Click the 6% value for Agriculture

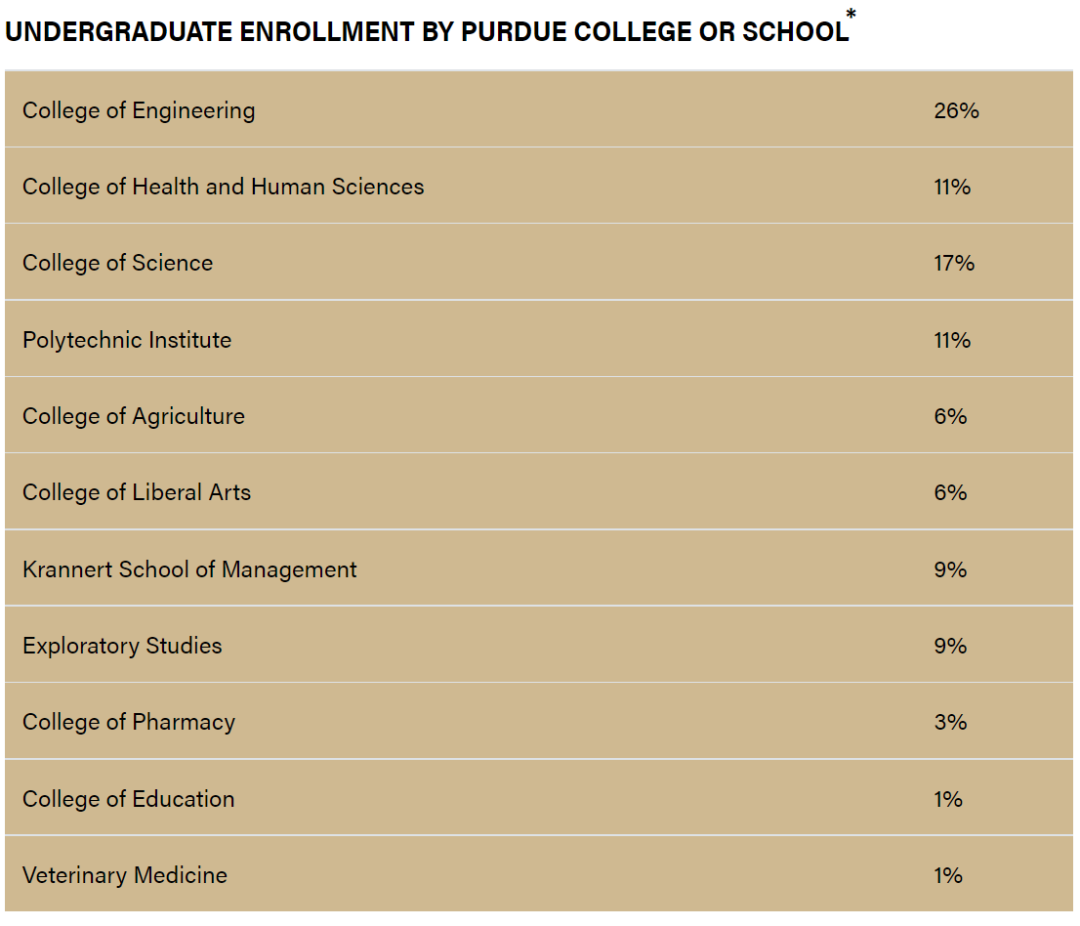coord(950,416)
